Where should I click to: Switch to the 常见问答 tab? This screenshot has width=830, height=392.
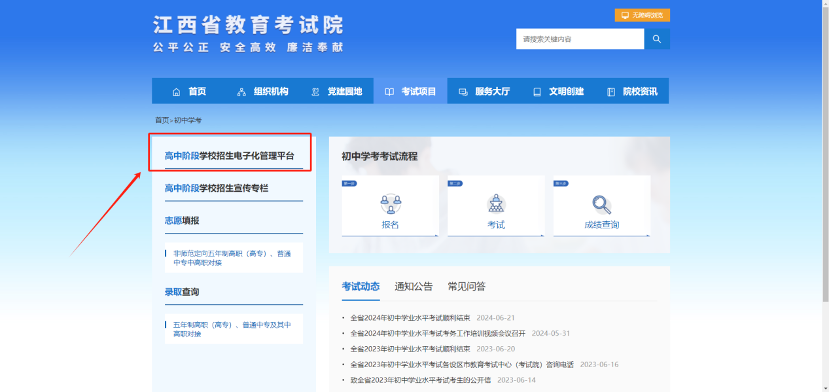(466, 287)
